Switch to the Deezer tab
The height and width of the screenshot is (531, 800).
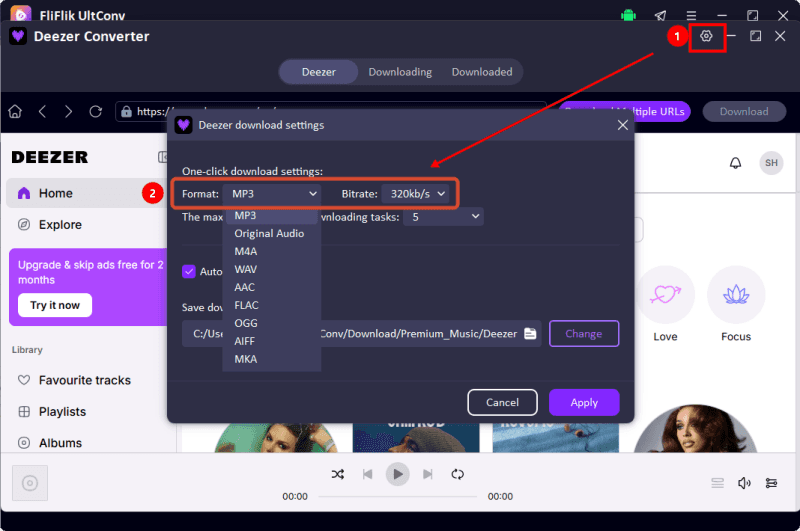pos(318,72)
